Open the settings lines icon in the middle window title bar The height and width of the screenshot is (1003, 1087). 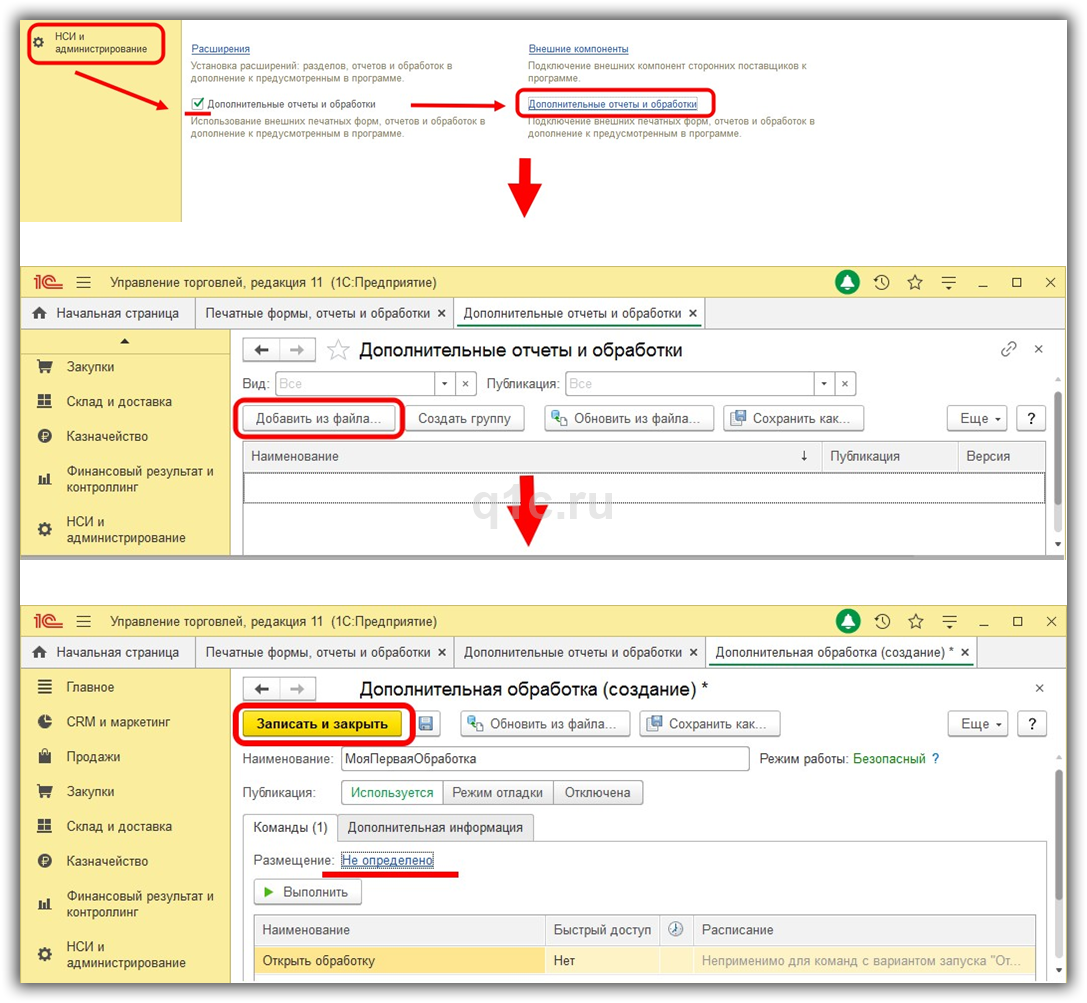948,282
